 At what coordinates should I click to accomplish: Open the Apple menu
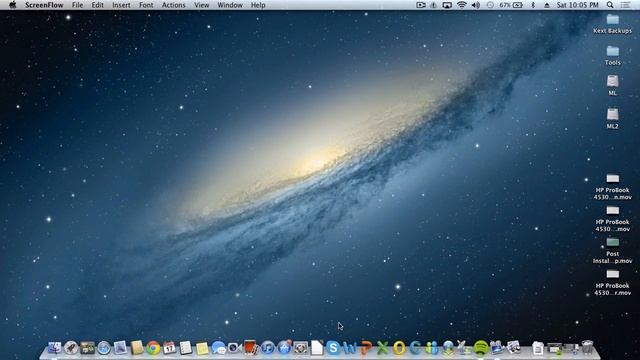coord(13,5)
